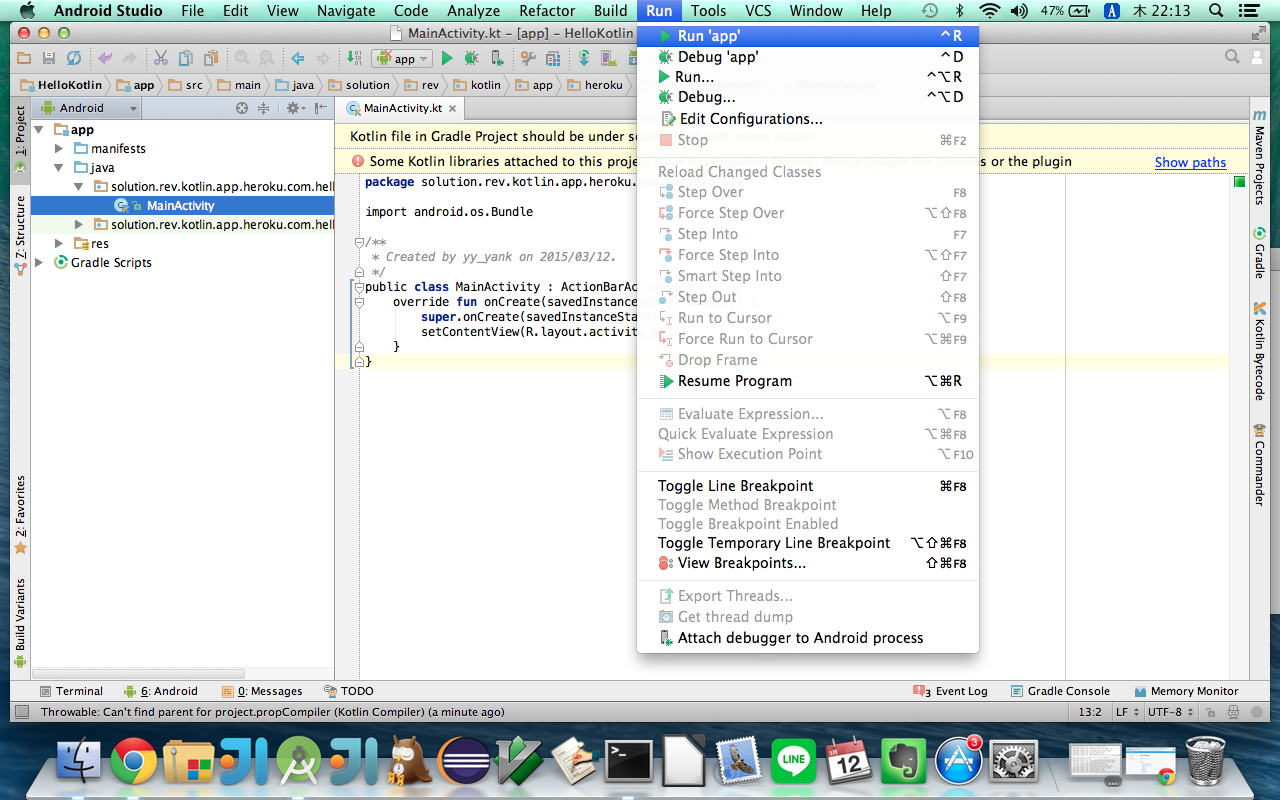Open the LF line separator selector

click(x=1126, y=713)
